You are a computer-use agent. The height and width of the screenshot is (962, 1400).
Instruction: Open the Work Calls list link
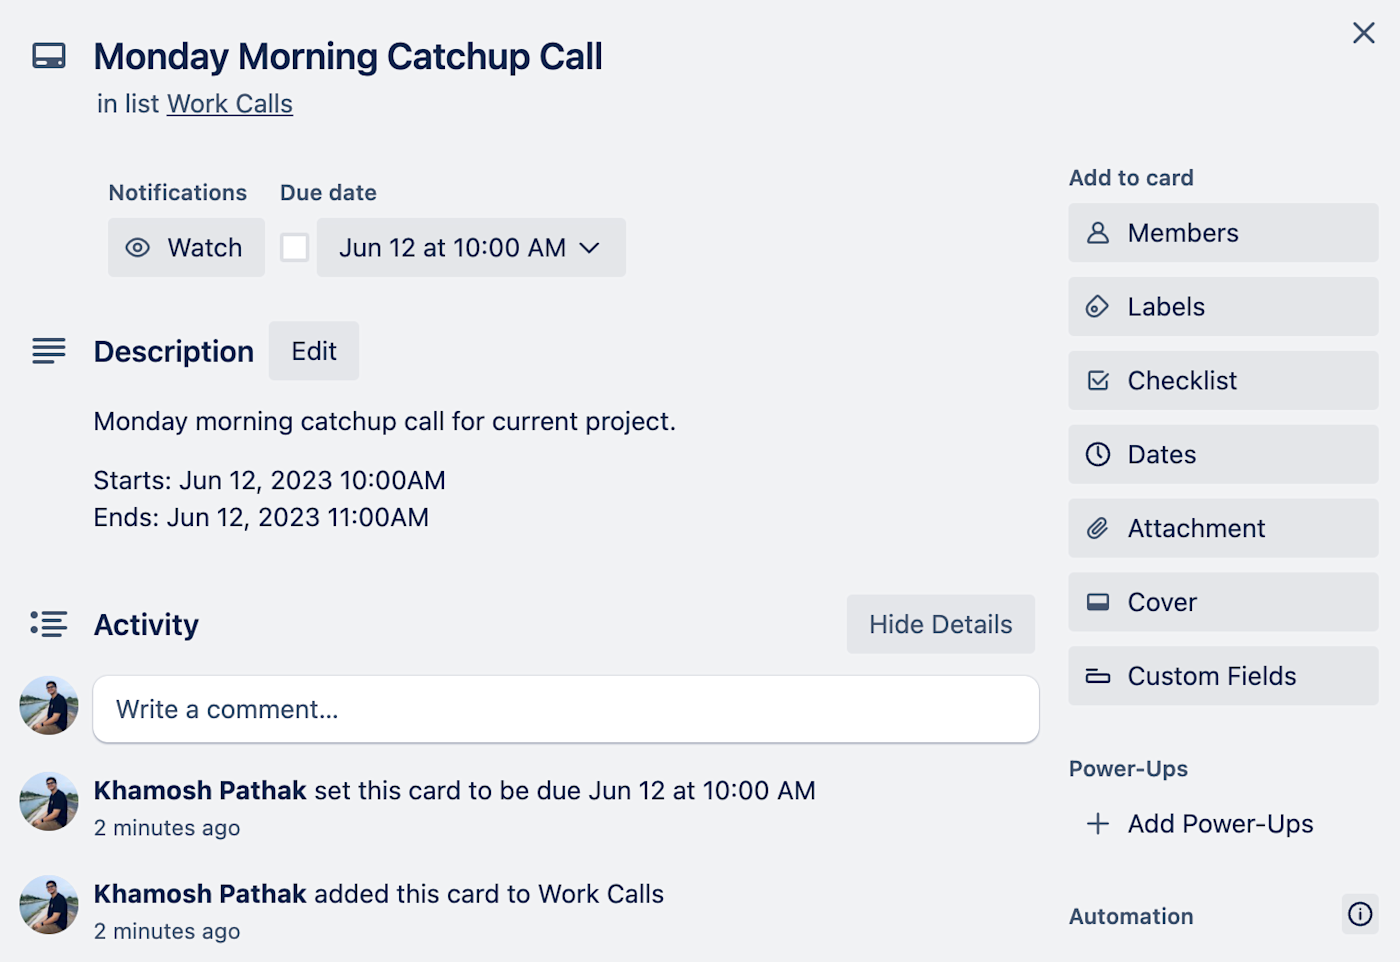(x=230, y=104)
